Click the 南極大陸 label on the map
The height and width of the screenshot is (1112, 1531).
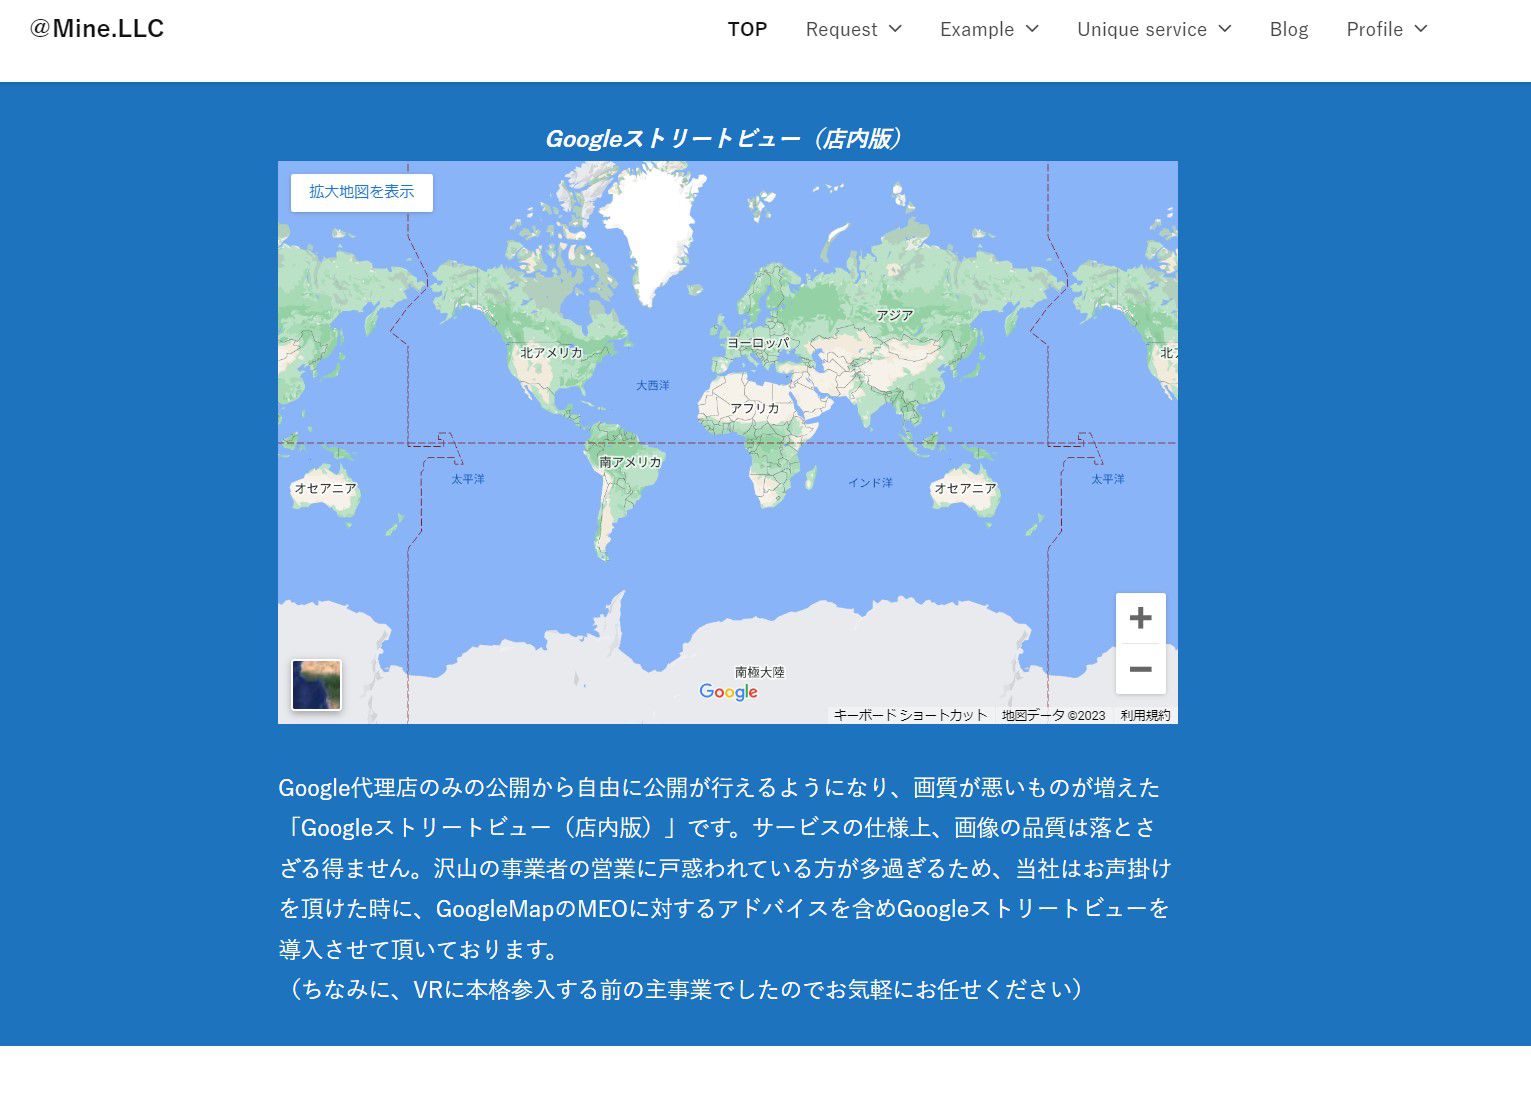coord(759,672)
